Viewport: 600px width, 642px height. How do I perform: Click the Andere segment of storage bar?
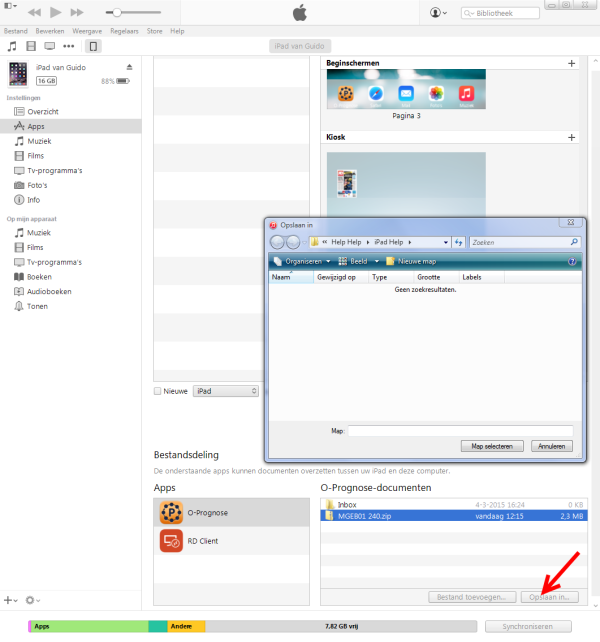[x=186, y=626]
